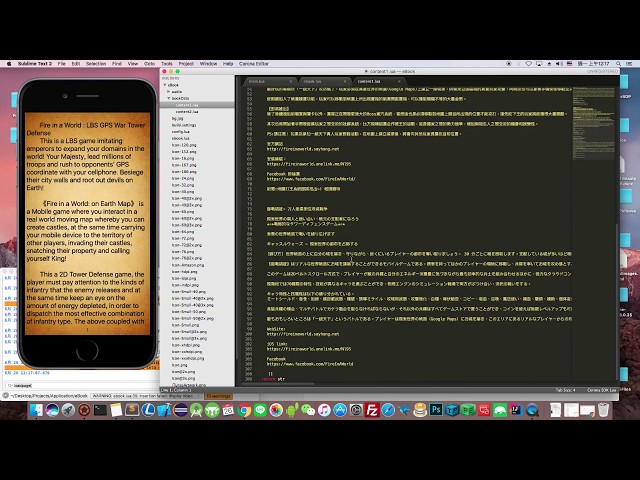Open Android Studio from the Dock

pyautogui.click(x=196, y=410)
